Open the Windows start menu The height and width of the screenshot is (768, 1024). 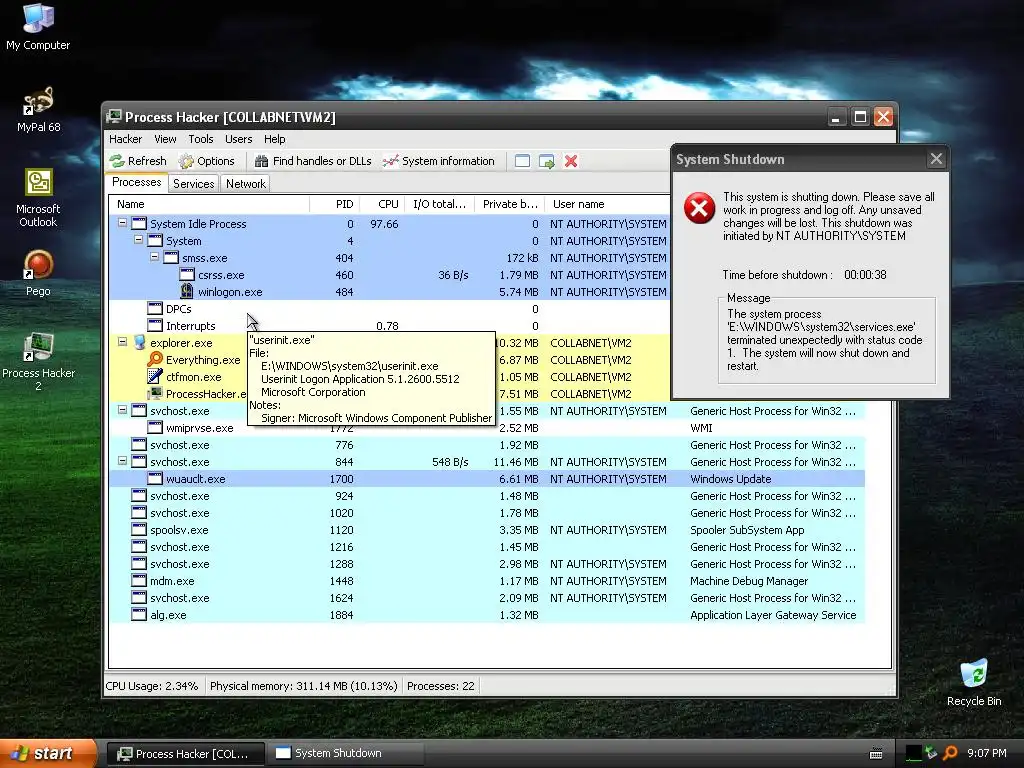tap(48, 753)
